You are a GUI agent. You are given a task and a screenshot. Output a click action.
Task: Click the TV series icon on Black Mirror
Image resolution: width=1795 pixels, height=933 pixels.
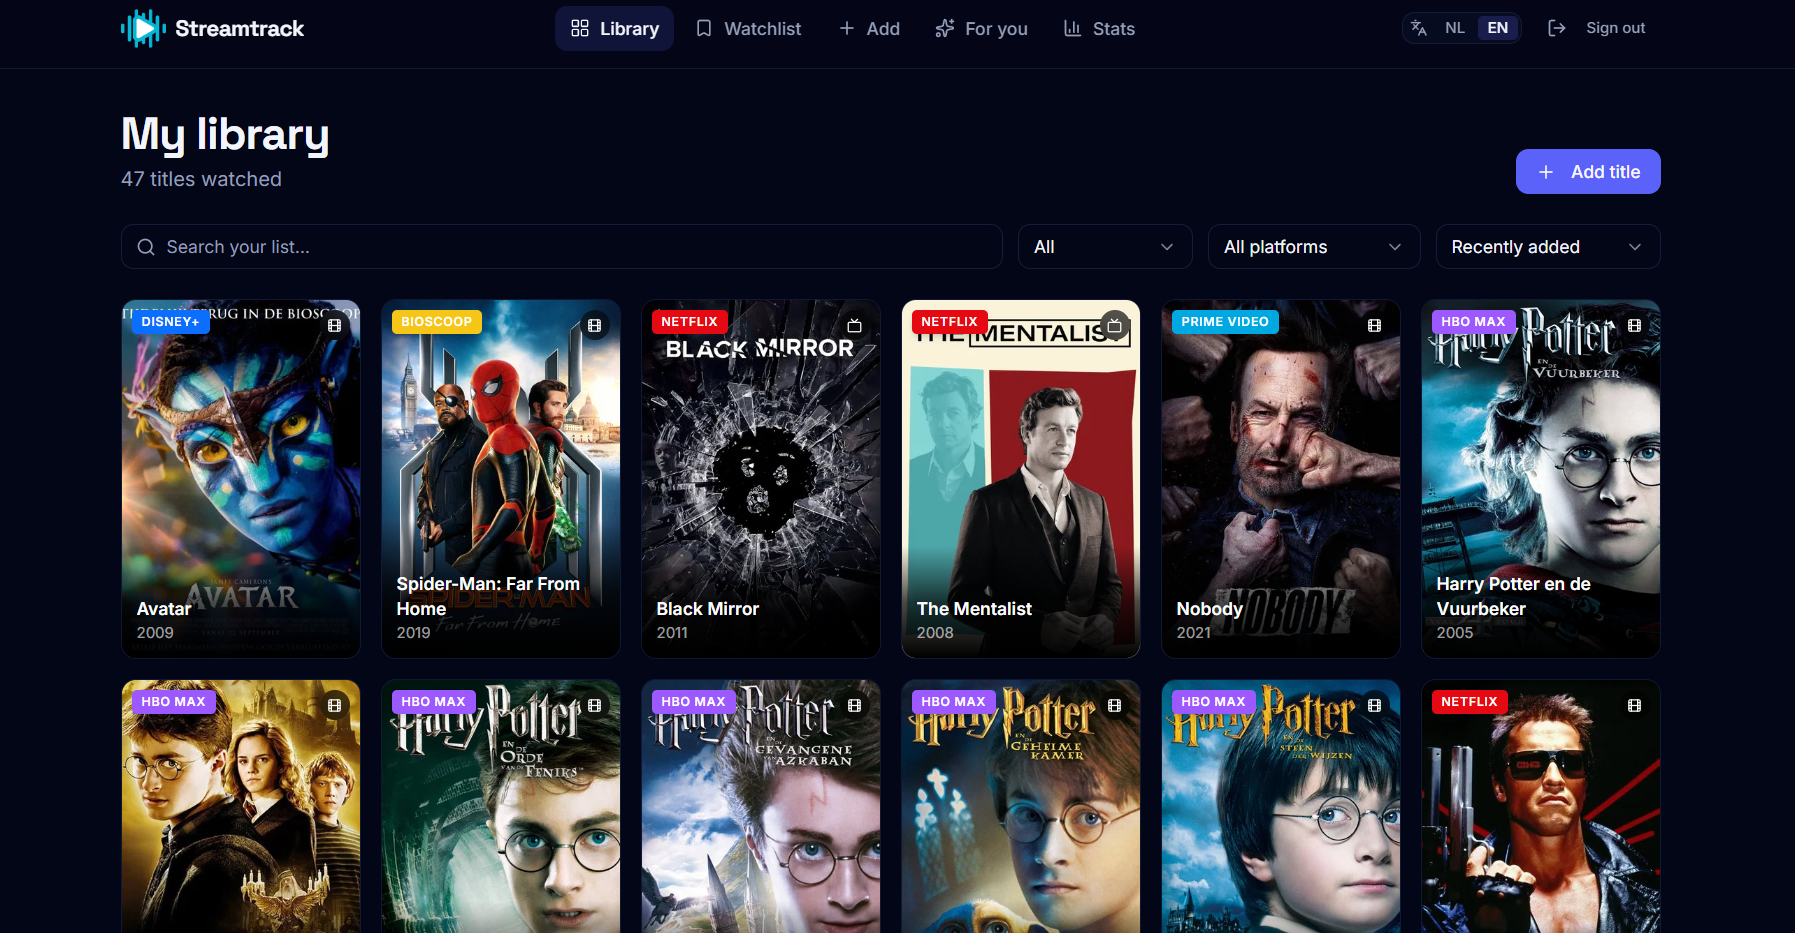coord(855,325)
